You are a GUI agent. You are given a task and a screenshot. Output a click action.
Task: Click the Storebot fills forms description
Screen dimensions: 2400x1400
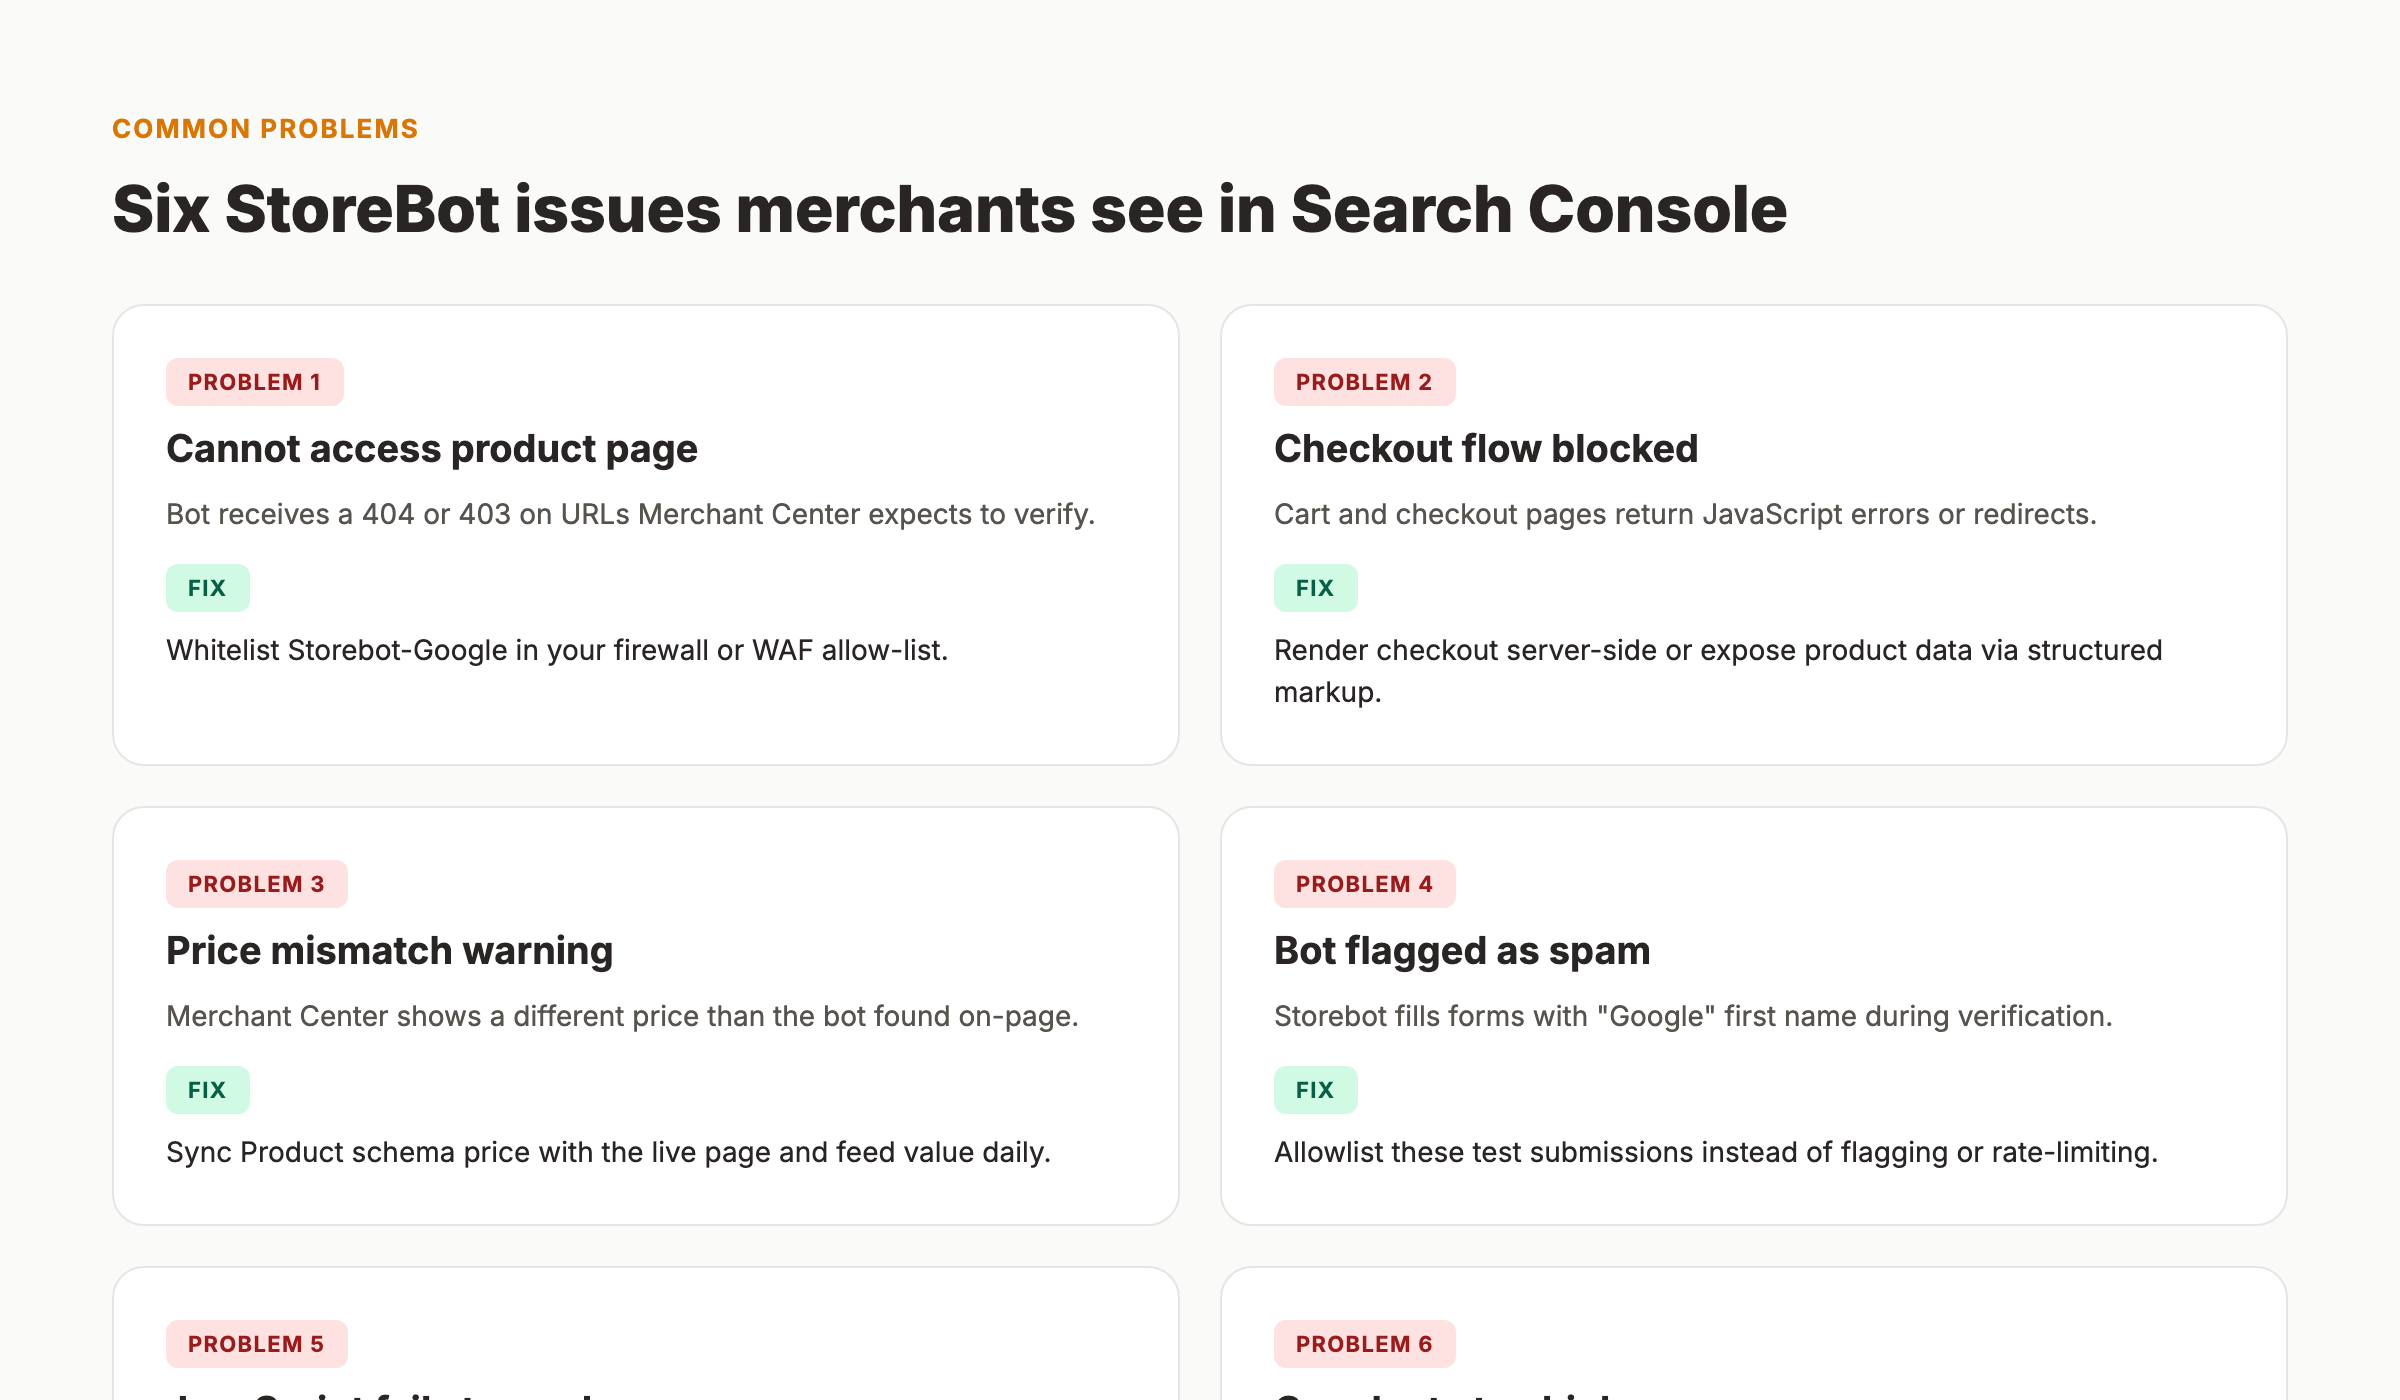[x=1693, y=1016]
